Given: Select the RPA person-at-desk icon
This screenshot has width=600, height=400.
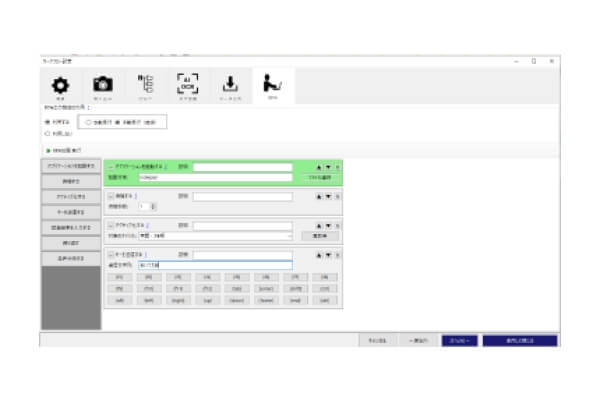Looking at the screenshot, I should click(272, 86).
